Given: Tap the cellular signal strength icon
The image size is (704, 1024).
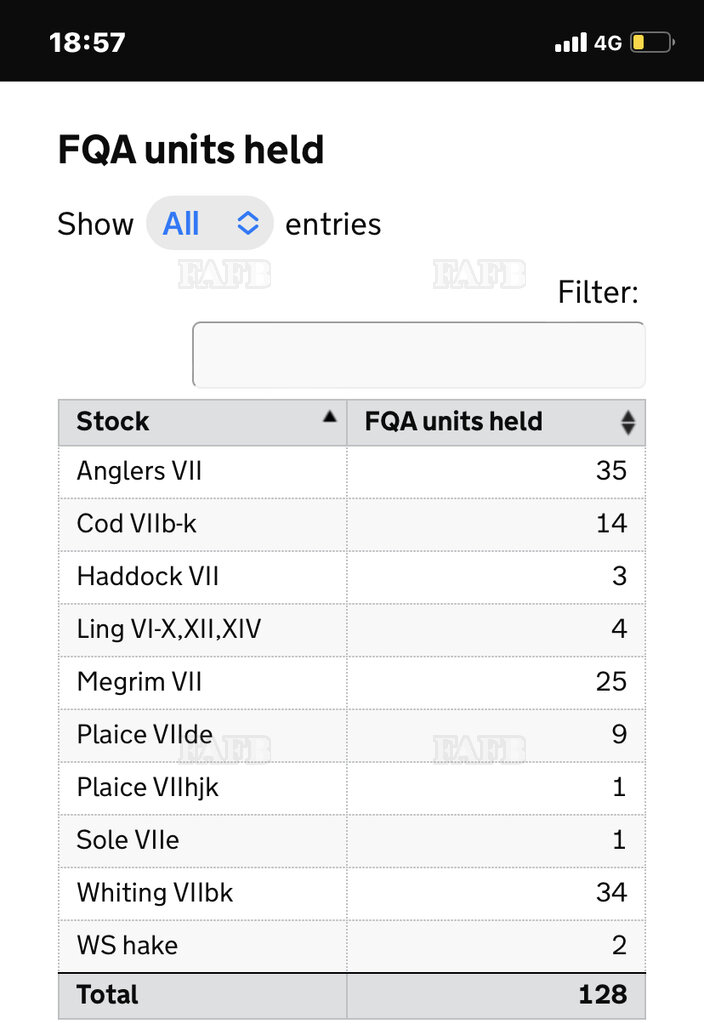Looking at the screenshot, I should pyautogui.click(x=571, y=42).
